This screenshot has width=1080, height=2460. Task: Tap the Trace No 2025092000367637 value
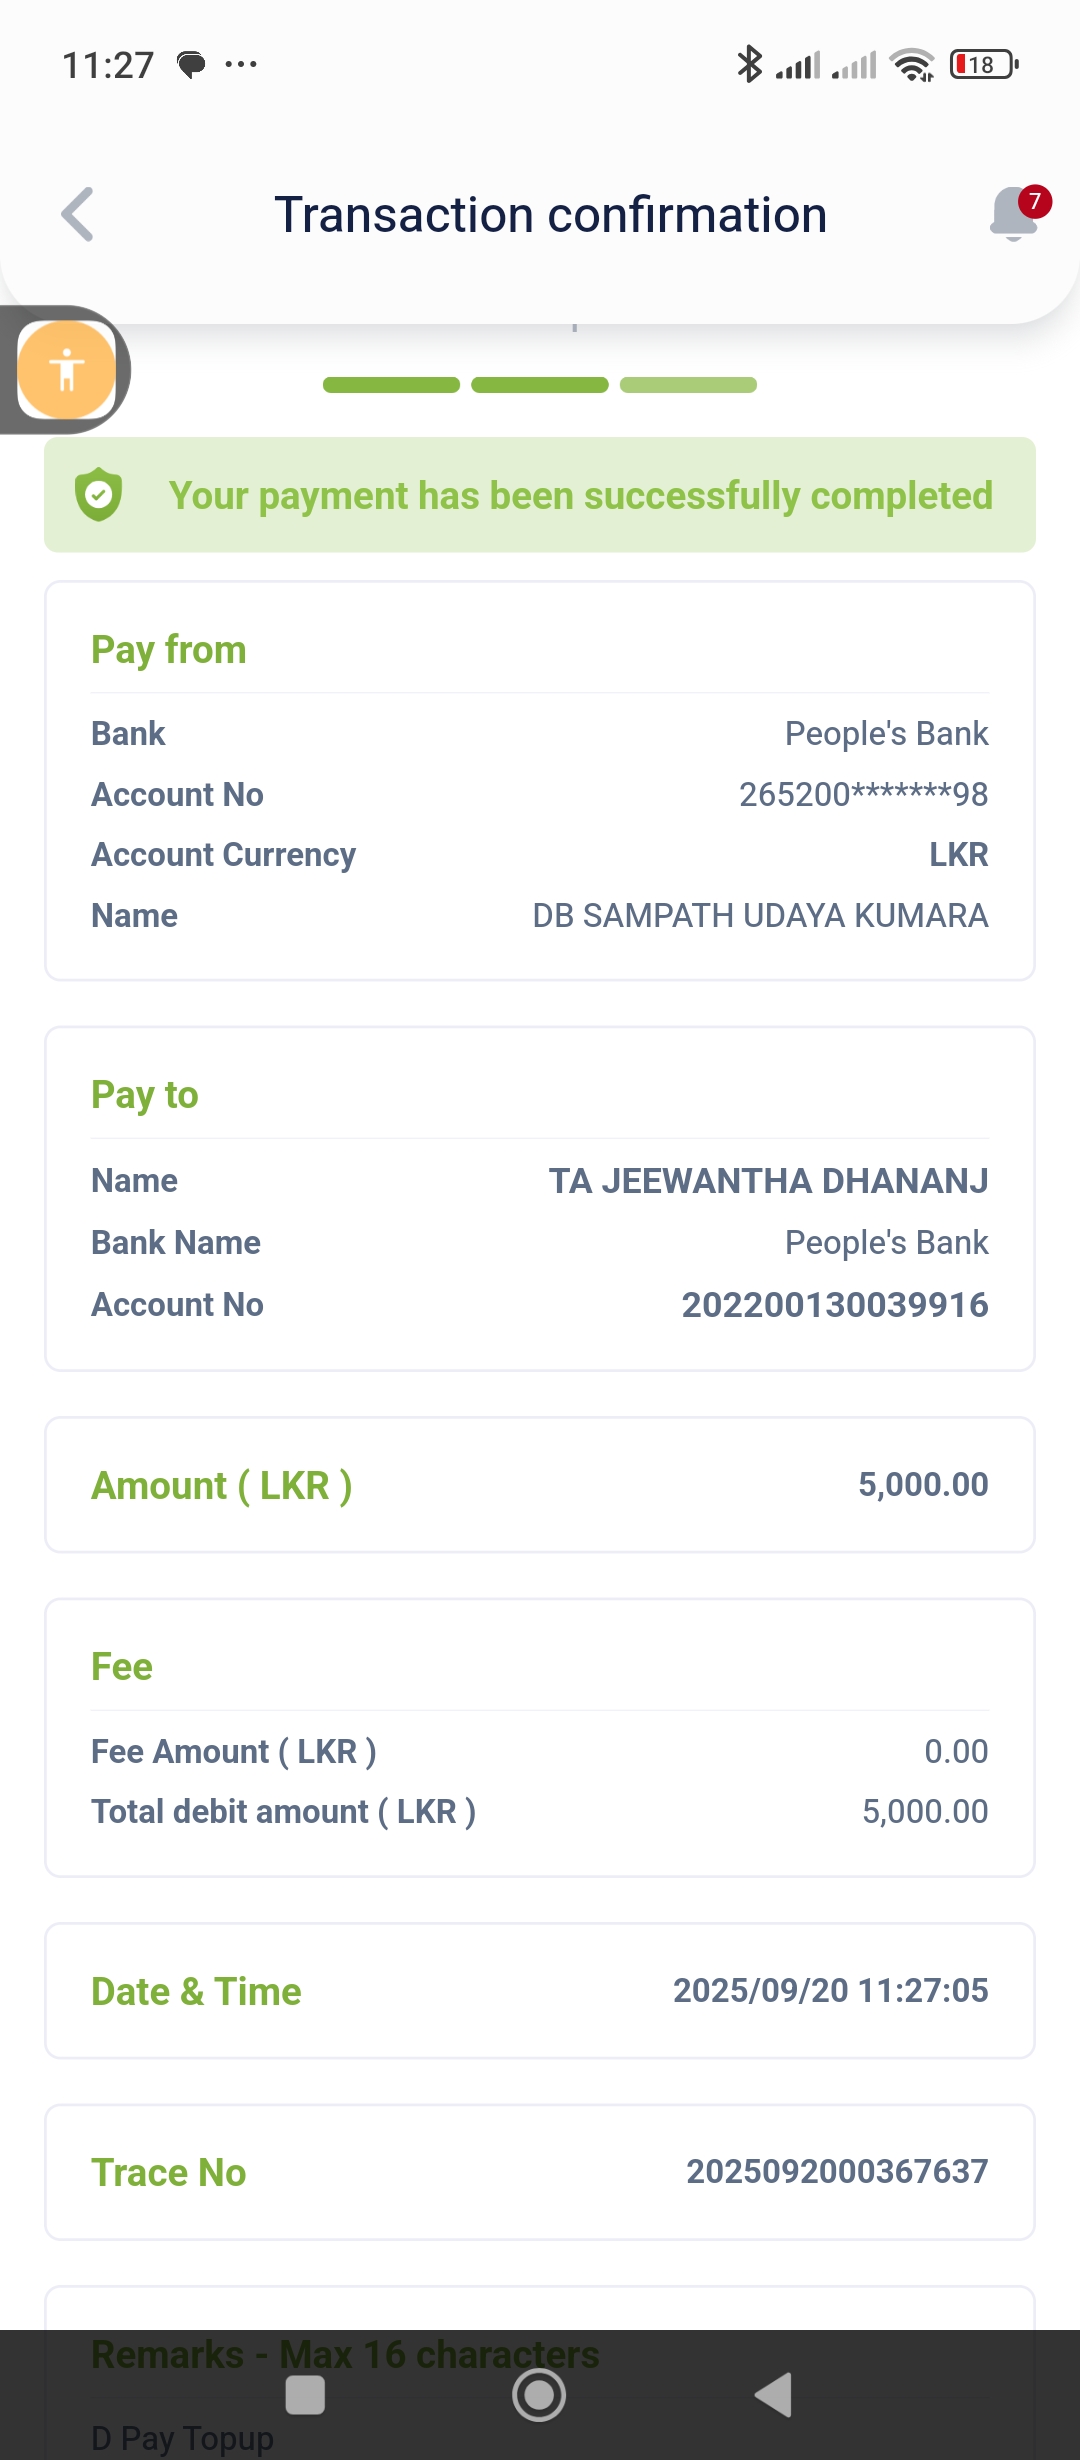pos(836,2171)
